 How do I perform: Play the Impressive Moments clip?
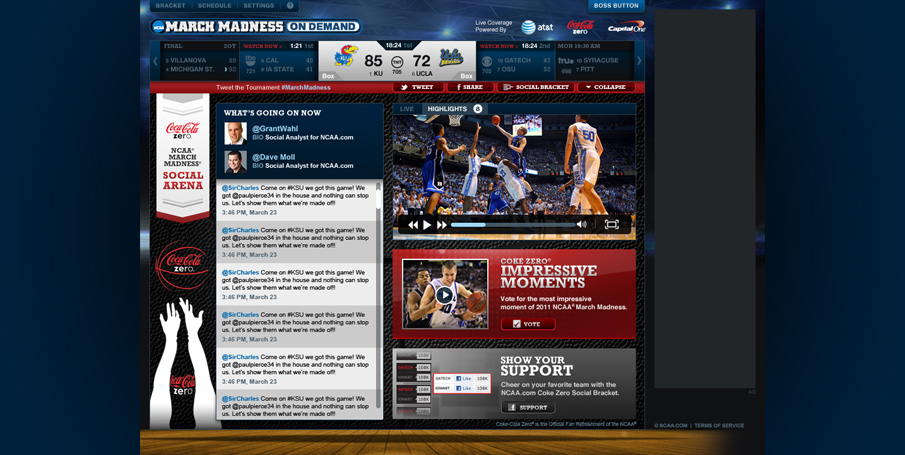click(x=444, y=295)
